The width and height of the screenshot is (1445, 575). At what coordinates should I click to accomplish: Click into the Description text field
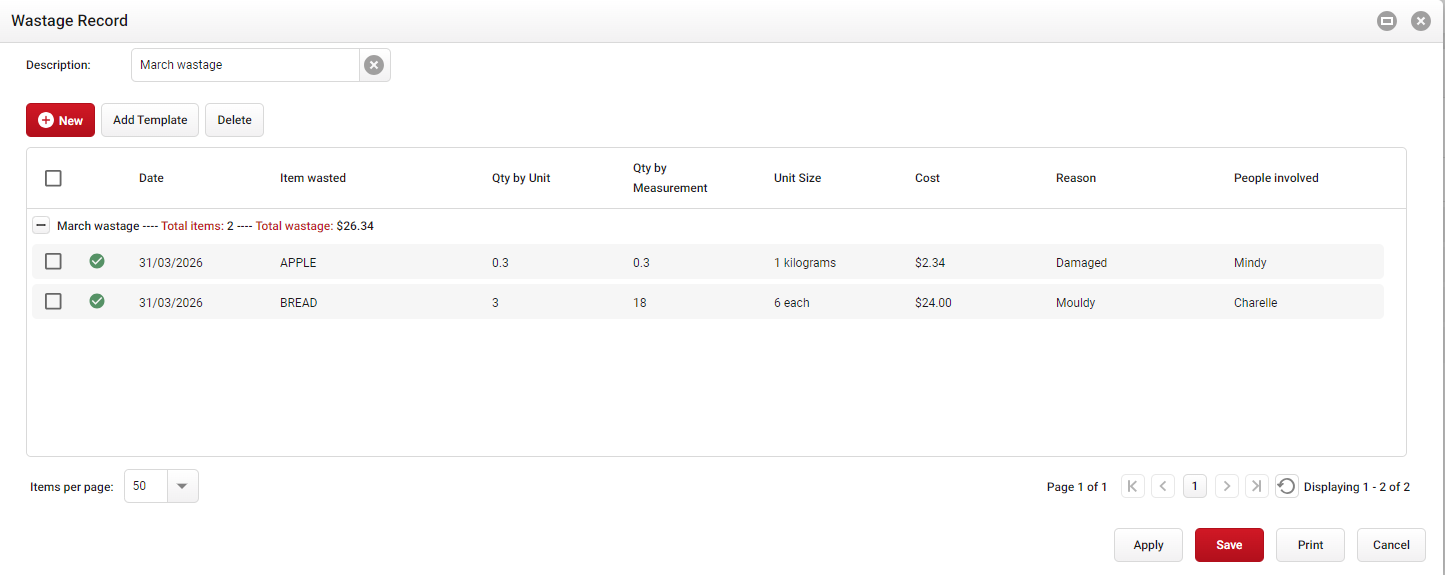click(x=245, y=65)
